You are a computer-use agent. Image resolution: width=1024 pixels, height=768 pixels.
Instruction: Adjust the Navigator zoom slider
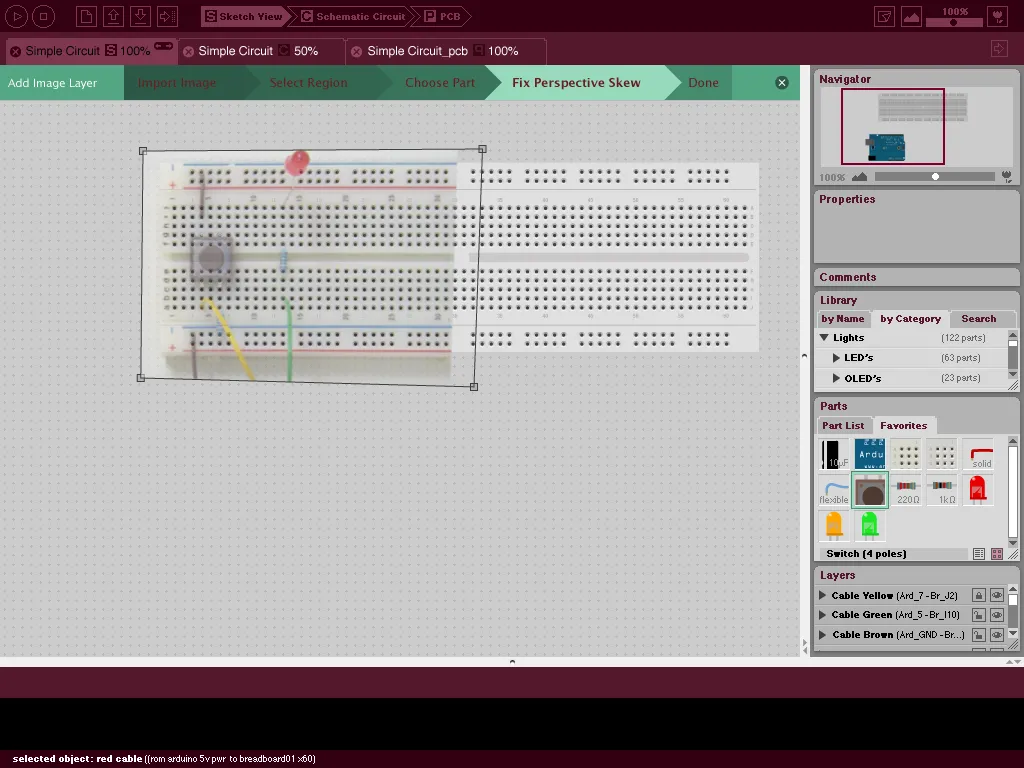[935, 177]
